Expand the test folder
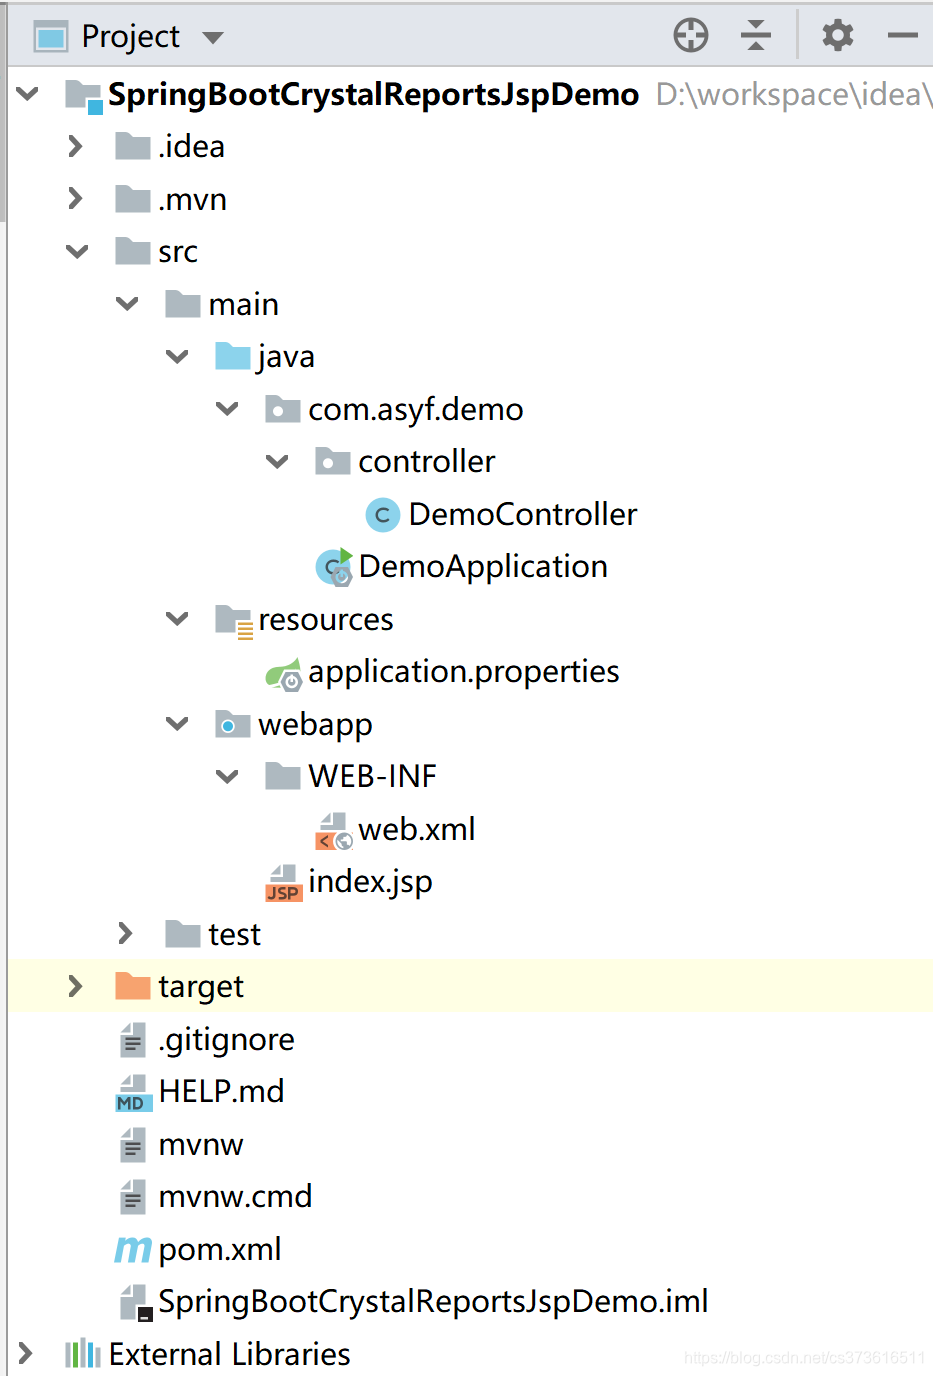The image size is (933, 1376). tap(125, 933)
